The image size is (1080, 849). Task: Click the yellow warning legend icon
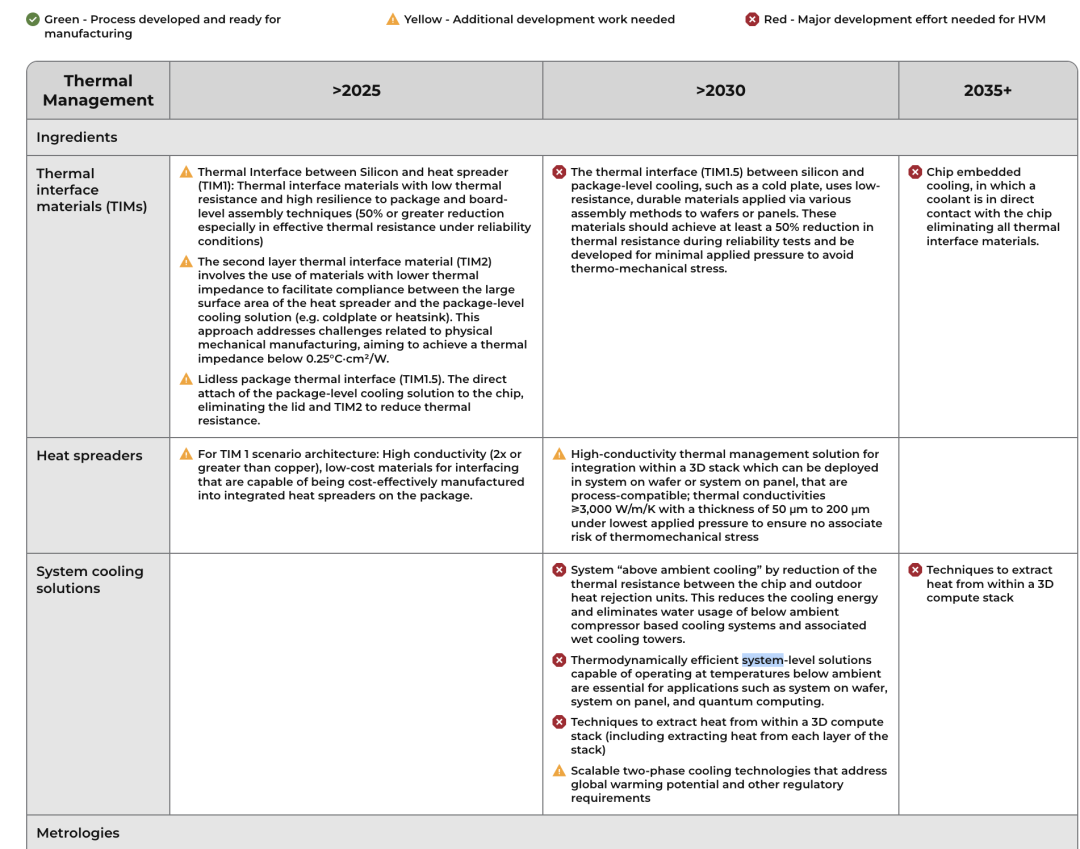pos(393,20)
